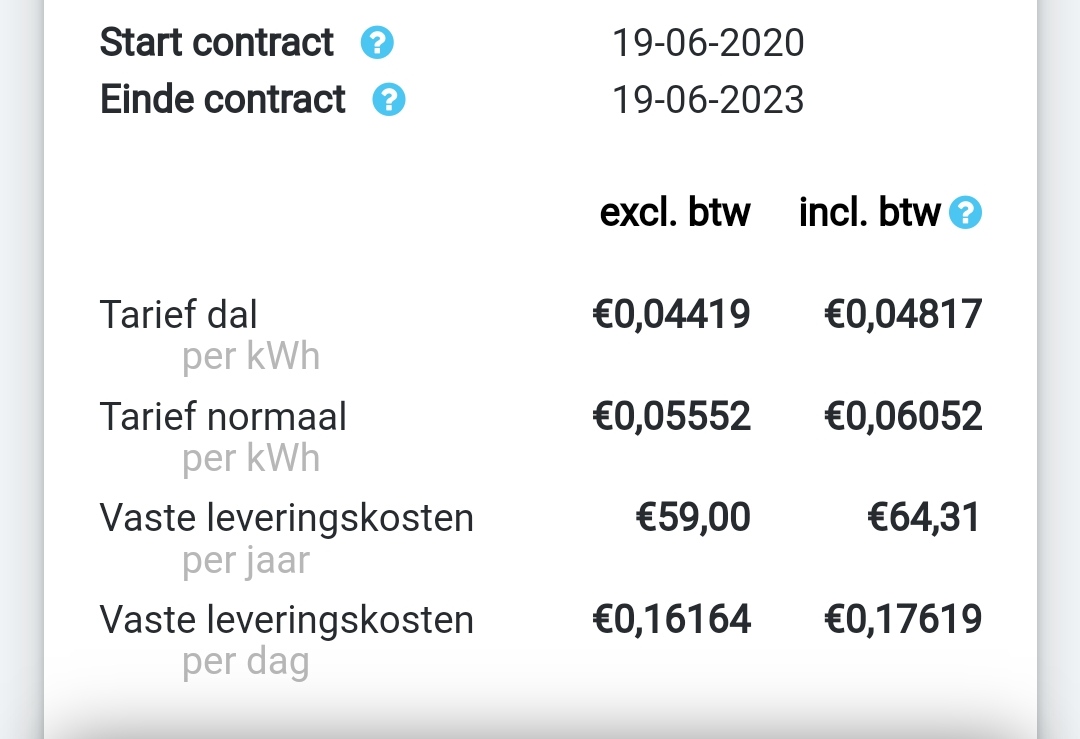Screen dimensions: 1080x739
Task: Click the per dag unit label
Action: click(246, 663)
